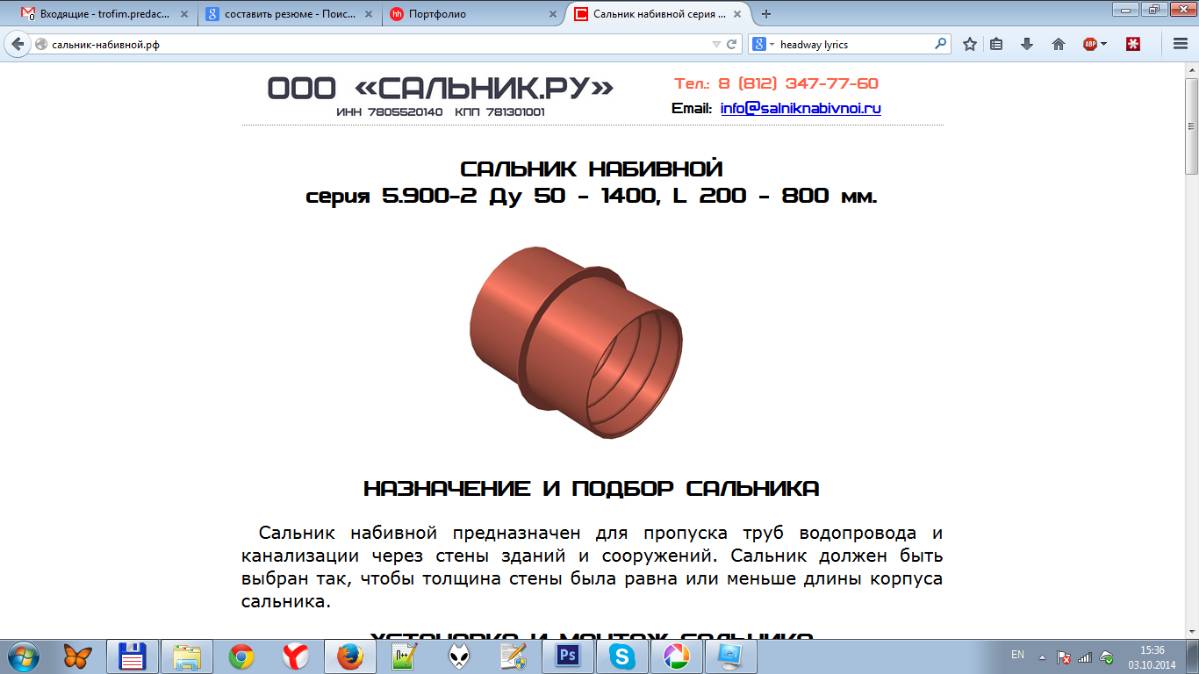Show bookmarks list icon in toolbar
Viewport: 1199px width, 674px height.
click(996, 44)
